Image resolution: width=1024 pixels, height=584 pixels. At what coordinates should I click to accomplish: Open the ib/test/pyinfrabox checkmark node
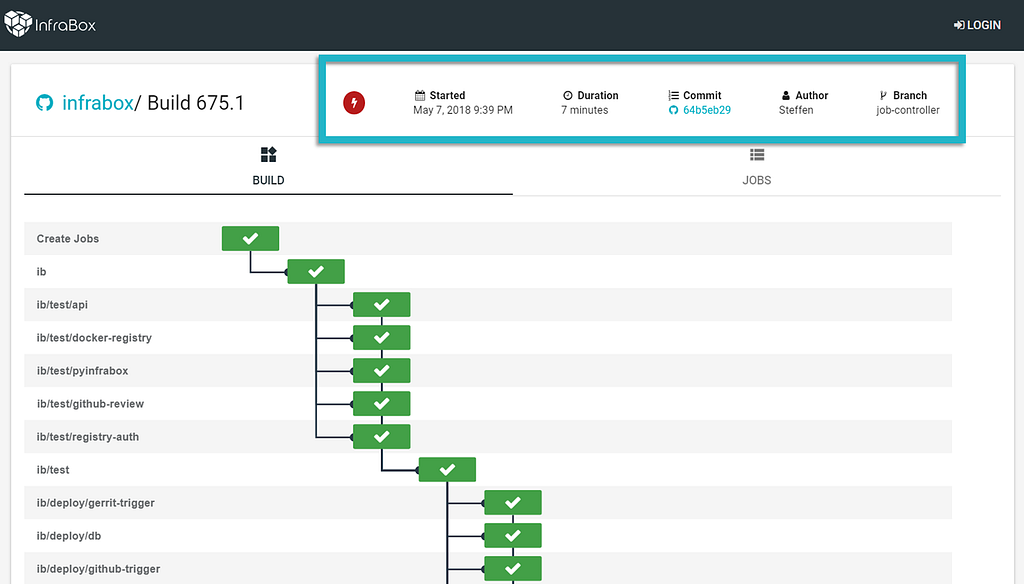pyautogui.click(x=381, y=370)
